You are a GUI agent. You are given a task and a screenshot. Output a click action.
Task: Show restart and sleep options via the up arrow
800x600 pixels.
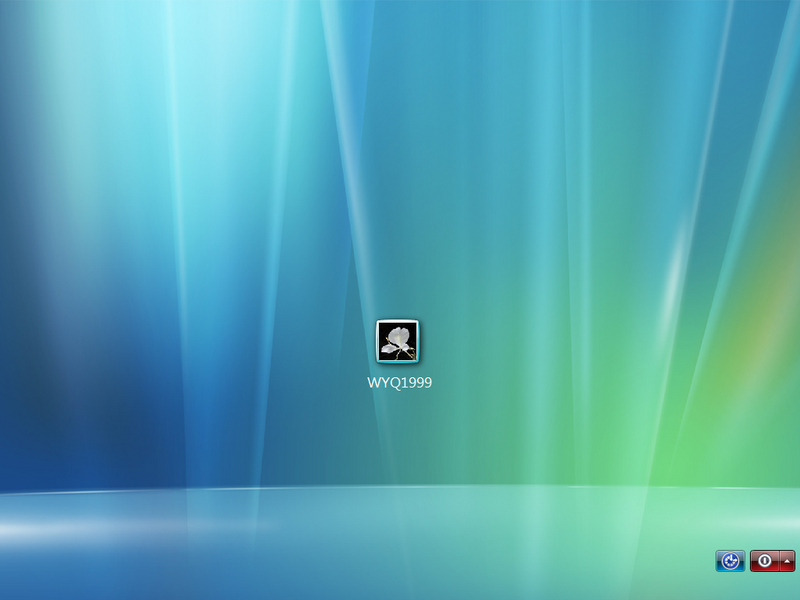click(787, 561)
